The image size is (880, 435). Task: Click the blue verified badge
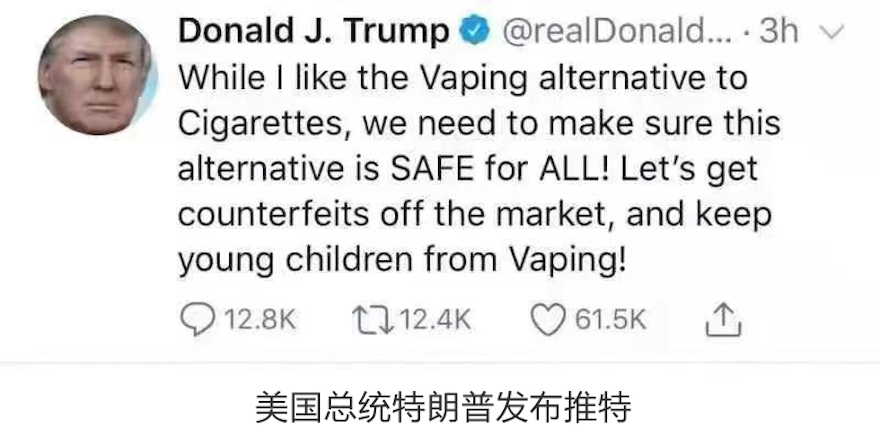coord(475,32)
